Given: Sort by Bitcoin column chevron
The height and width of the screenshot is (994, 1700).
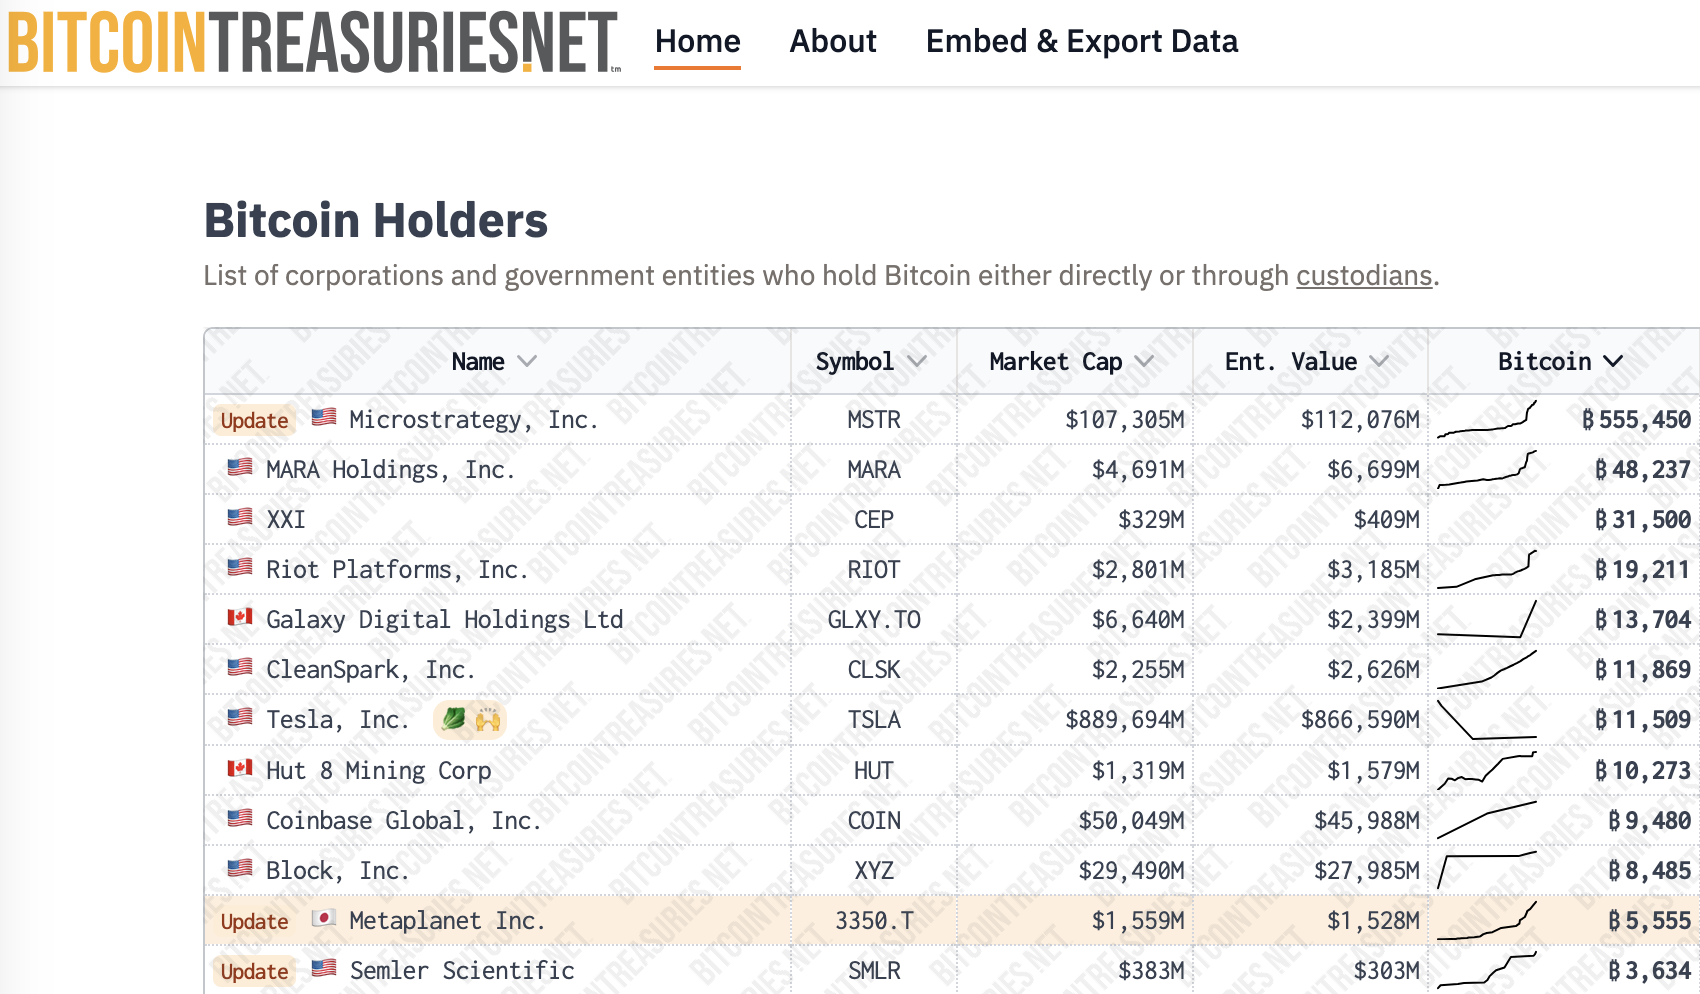Looking at the screenshot, I should [1613, 362].
